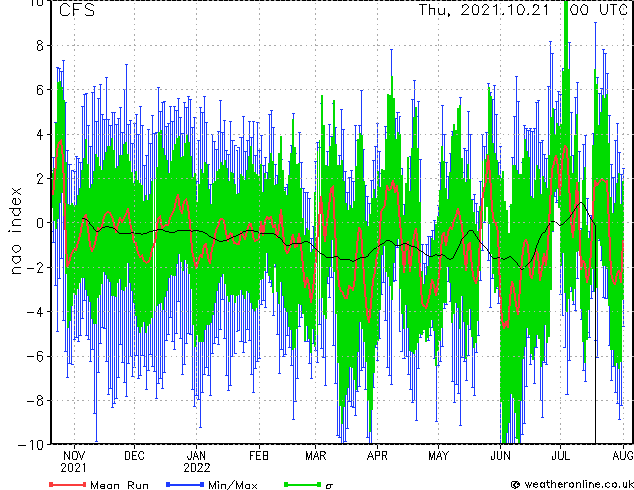The width and height of the screenshot is (634, 490).
Task: Click the MAR month axis label
Action: pyautogui.click(x=315, y=456)
